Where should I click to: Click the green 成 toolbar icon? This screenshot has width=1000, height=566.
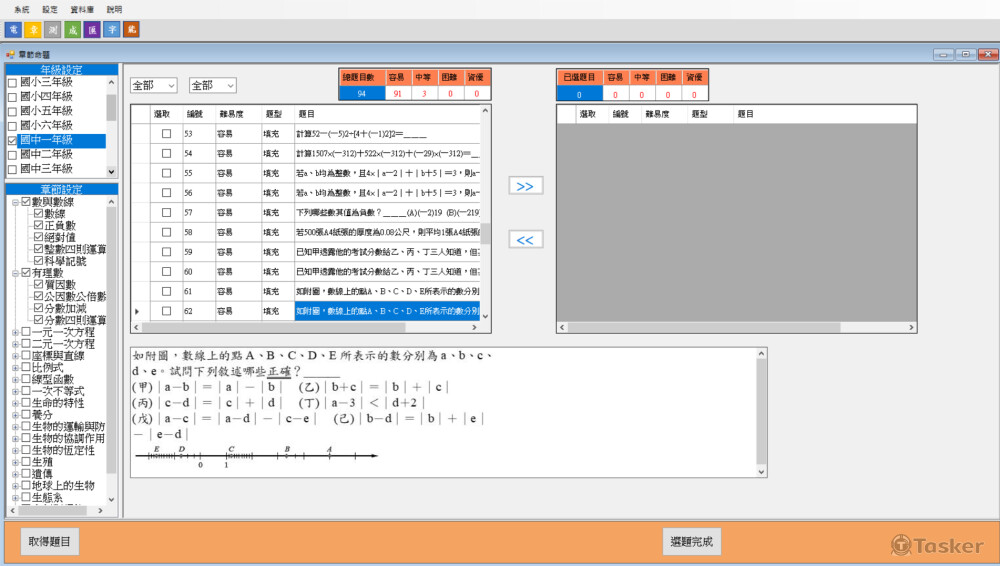(x=72, y=29)
